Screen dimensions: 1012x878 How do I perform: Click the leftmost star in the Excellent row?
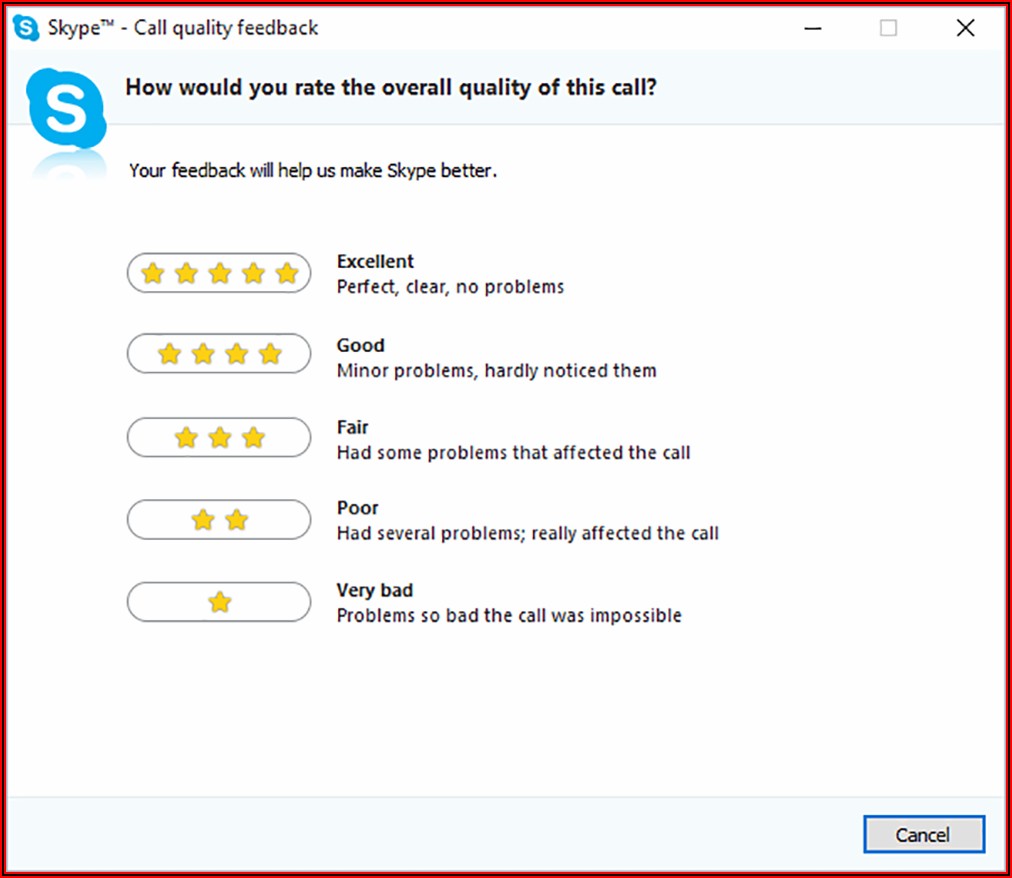click(x=152, y=273)
